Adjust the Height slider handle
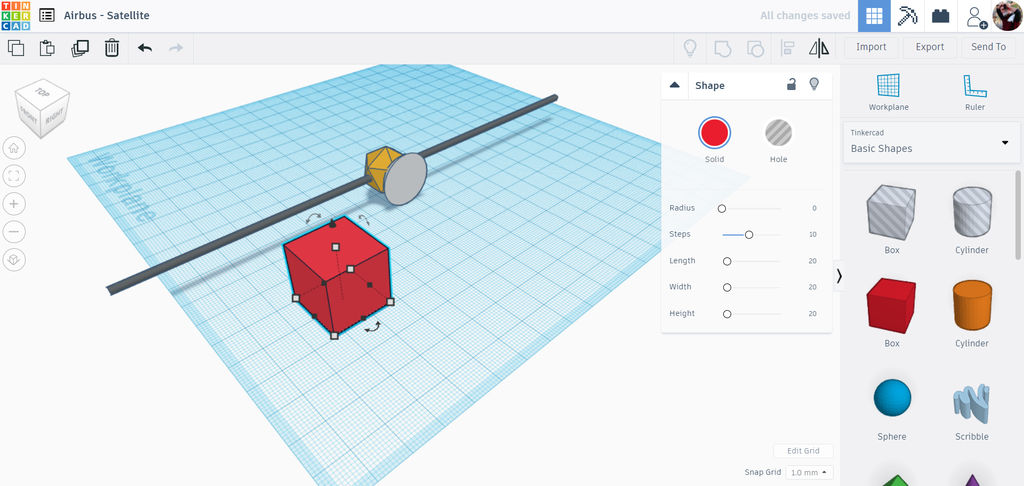This screenshot has width=1024, height=486. (727, 314)
